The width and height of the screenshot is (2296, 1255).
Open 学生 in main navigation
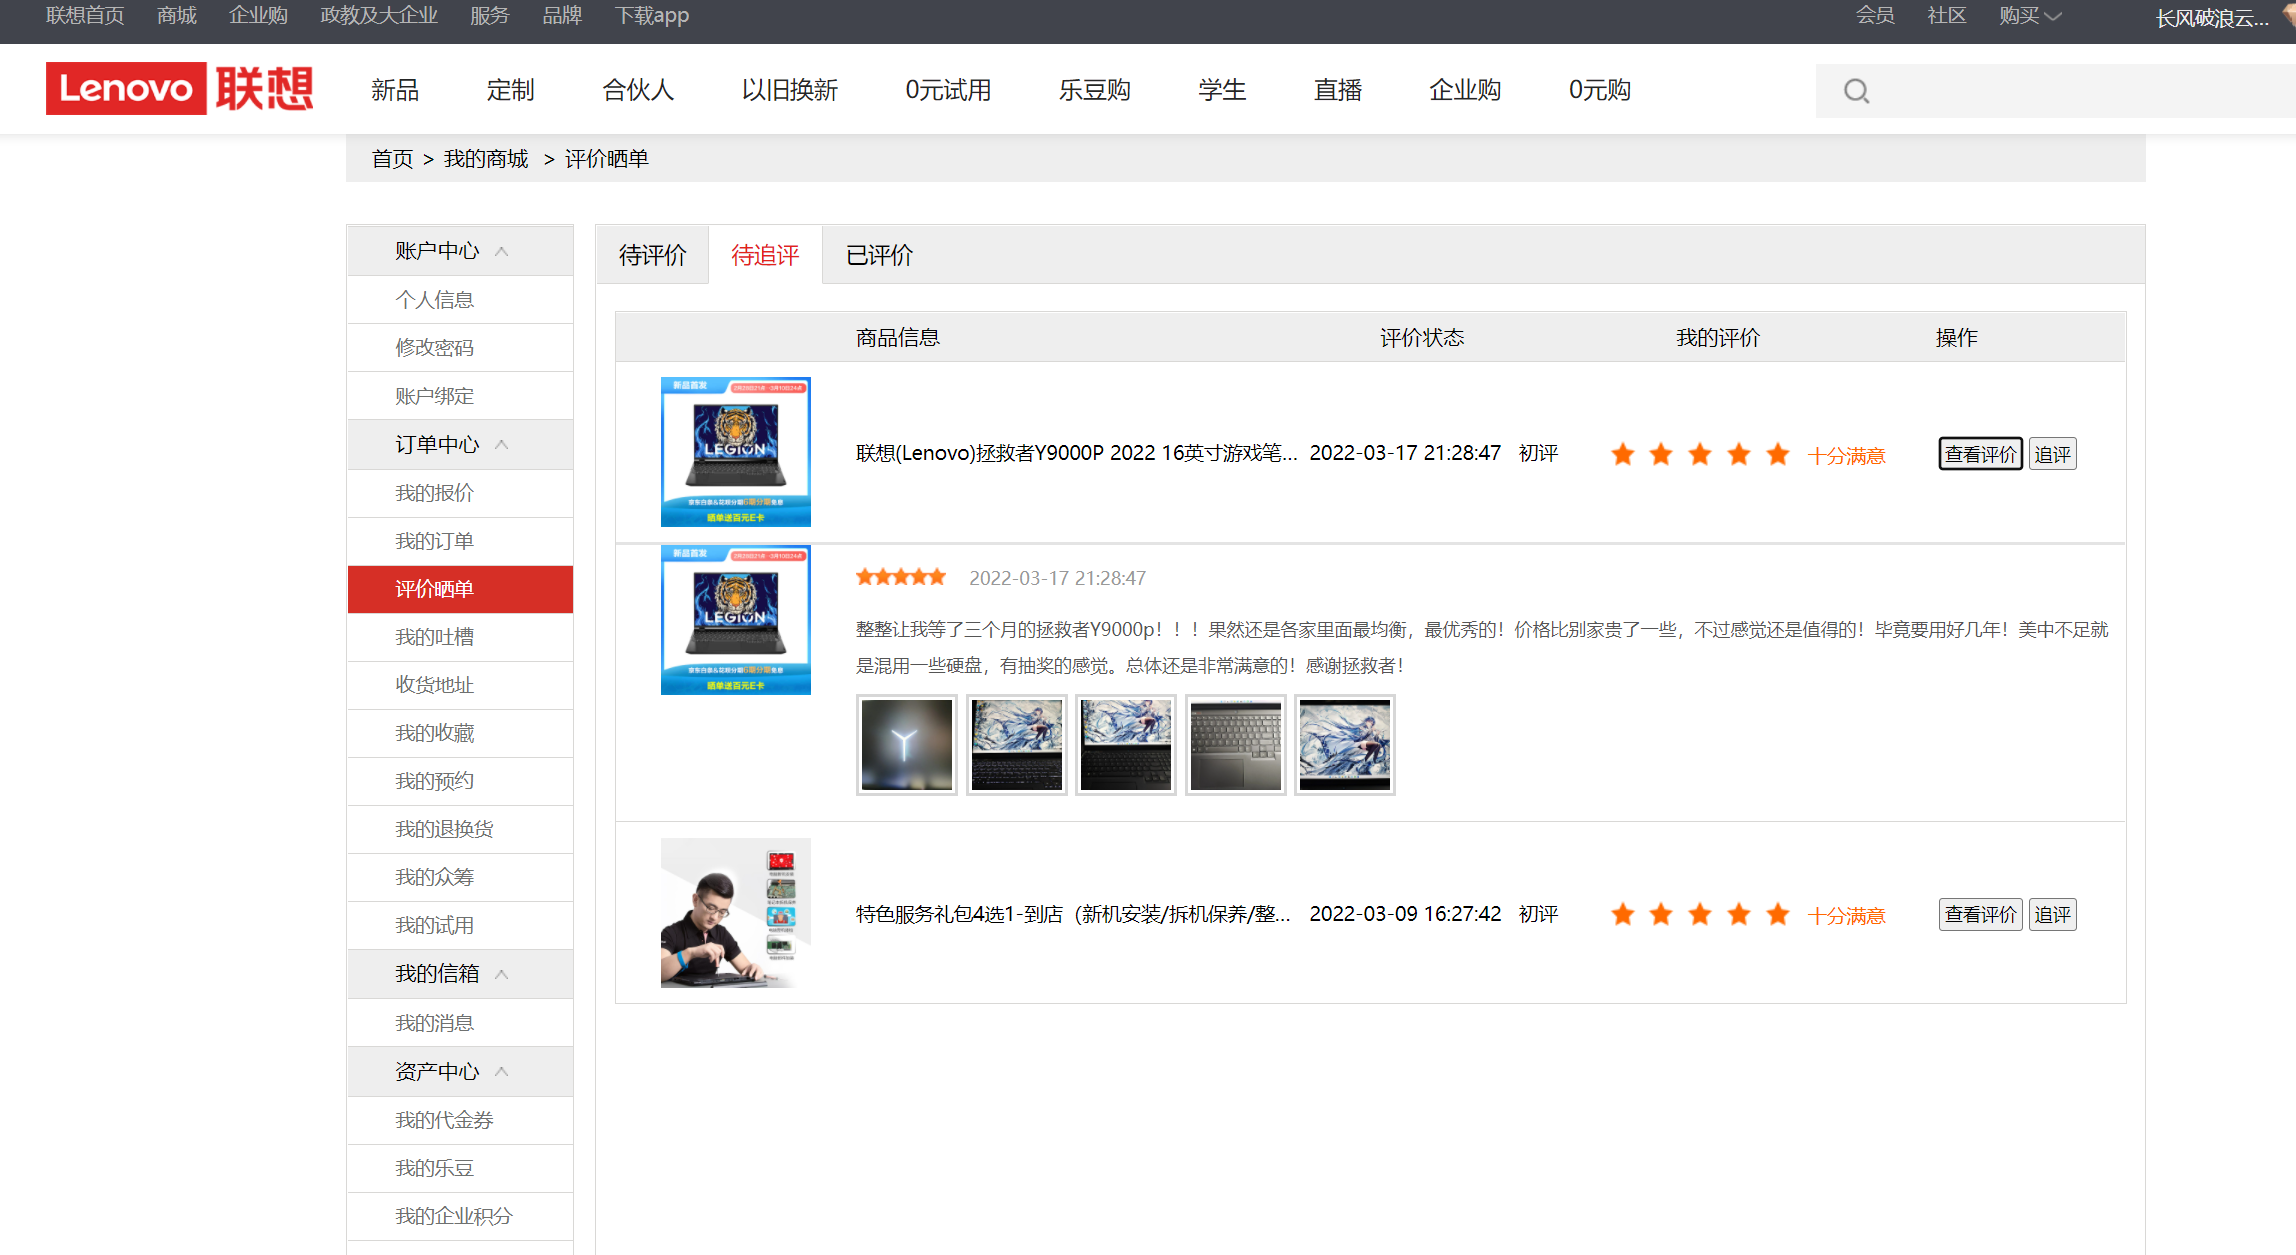click(1222, 90)
